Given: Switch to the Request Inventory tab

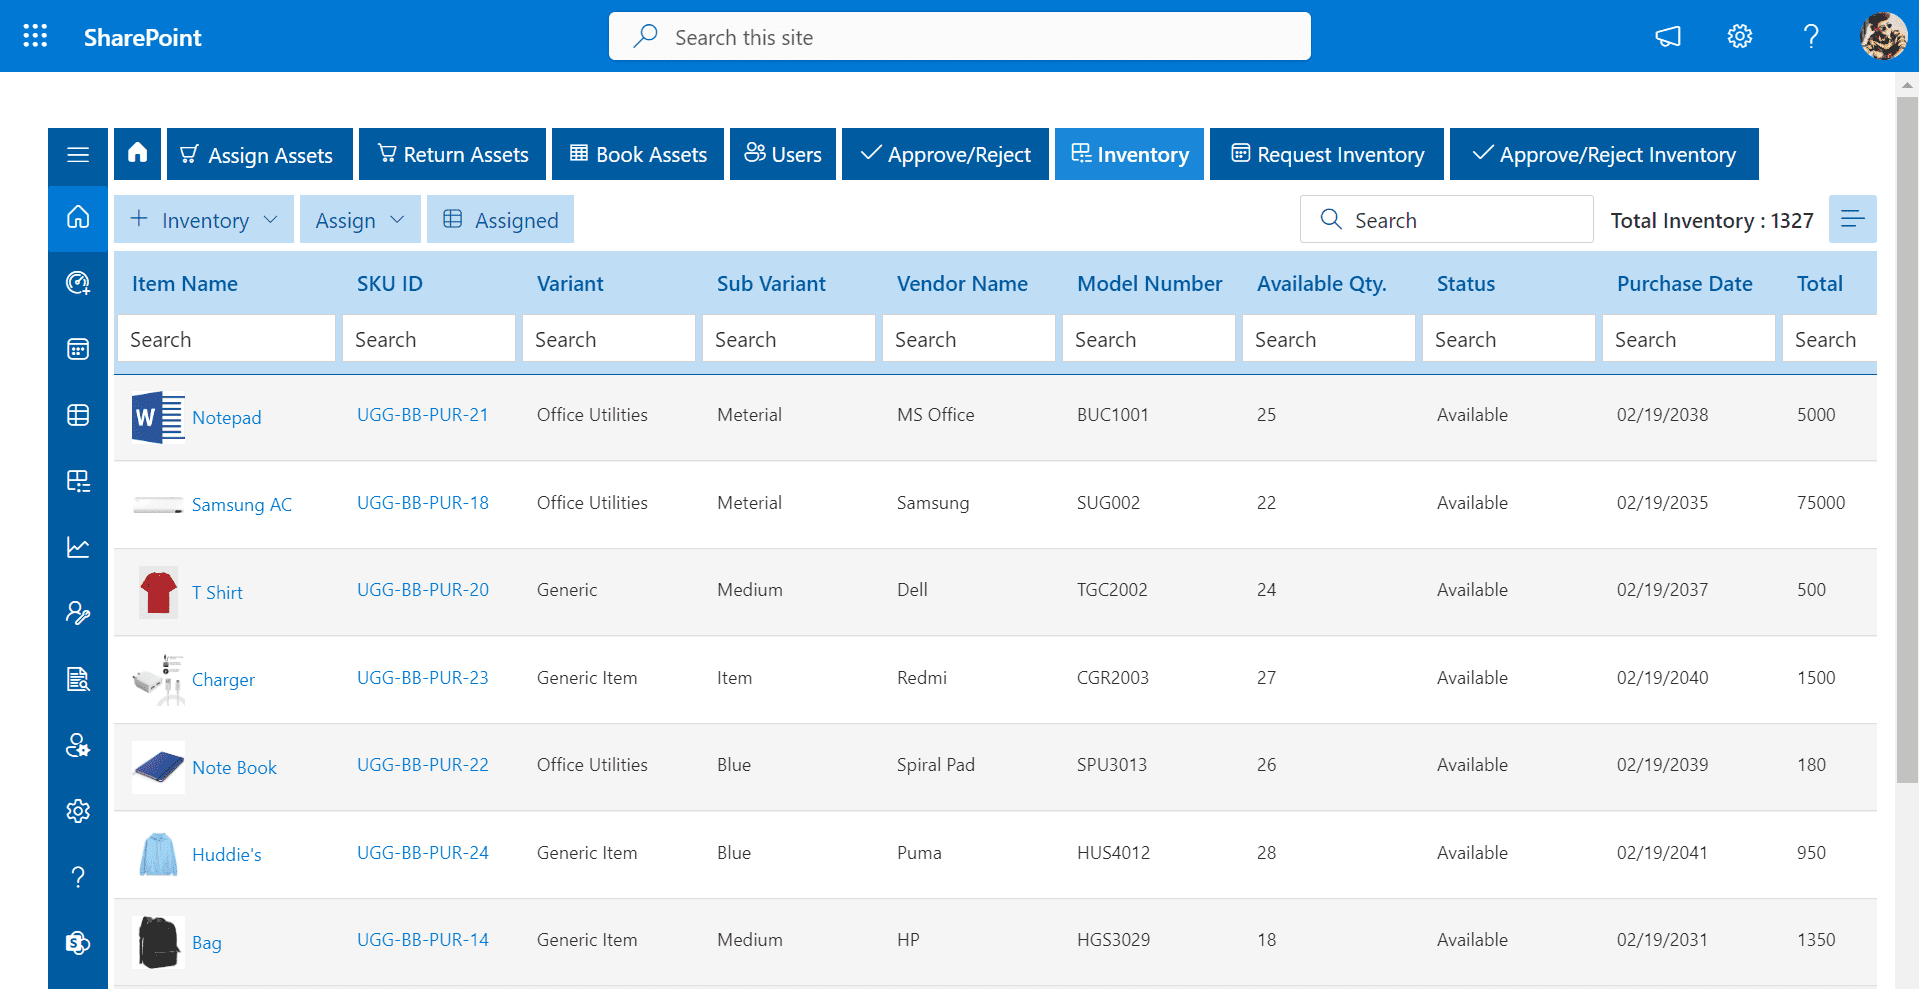Looking at the screenshot, I should (1327, 154).
